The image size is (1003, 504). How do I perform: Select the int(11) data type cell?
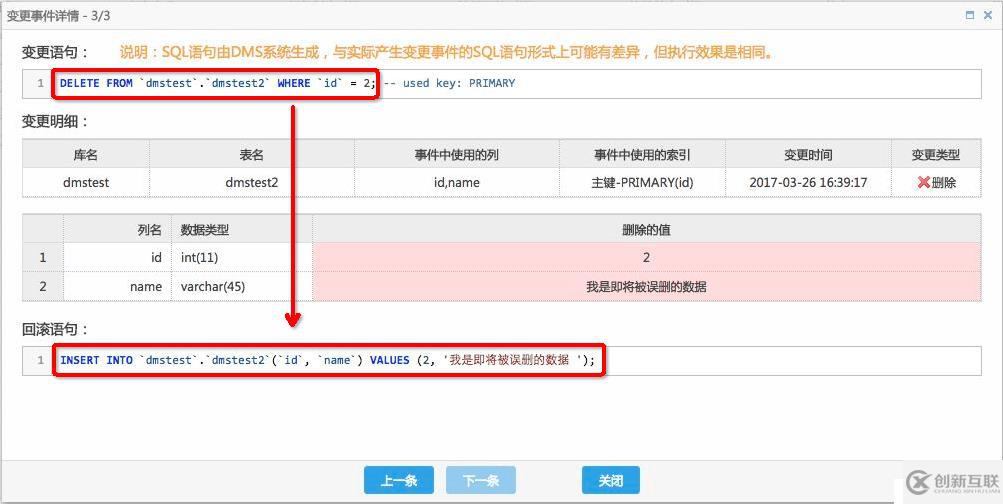click(x=242, y=257)
